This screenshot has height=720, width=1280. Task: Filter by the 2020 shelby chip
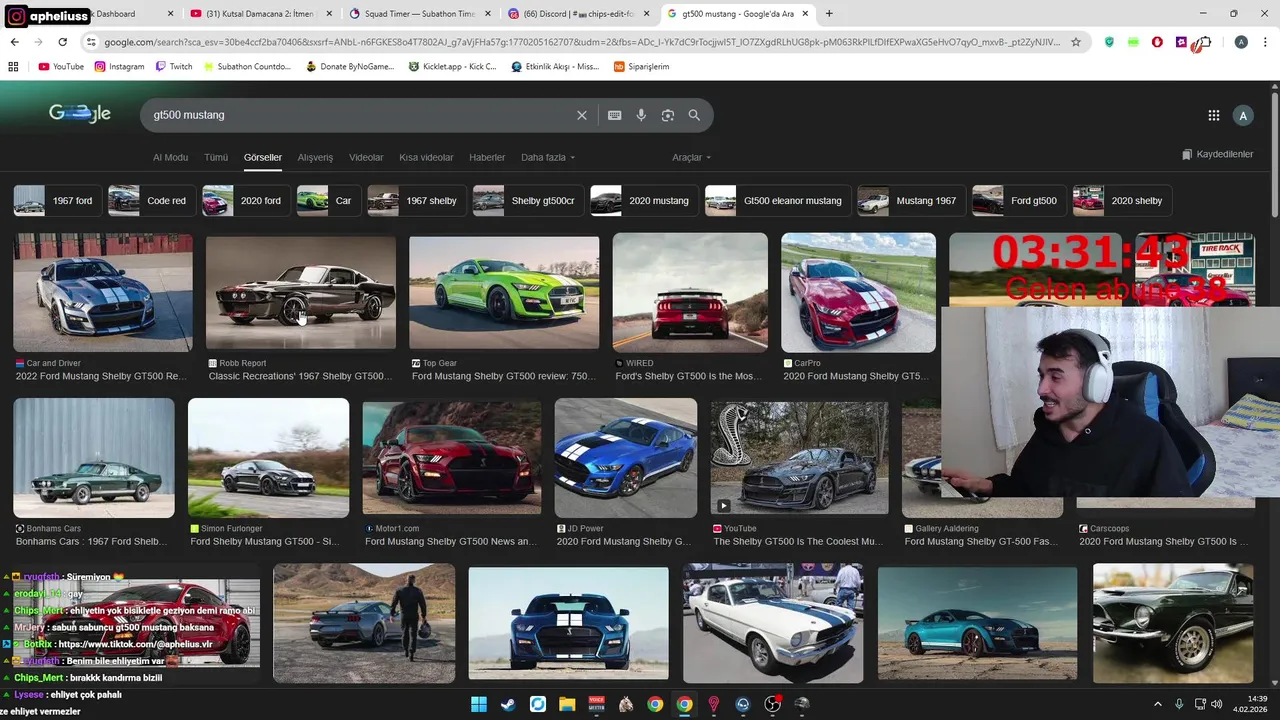tap(1121, 200)
